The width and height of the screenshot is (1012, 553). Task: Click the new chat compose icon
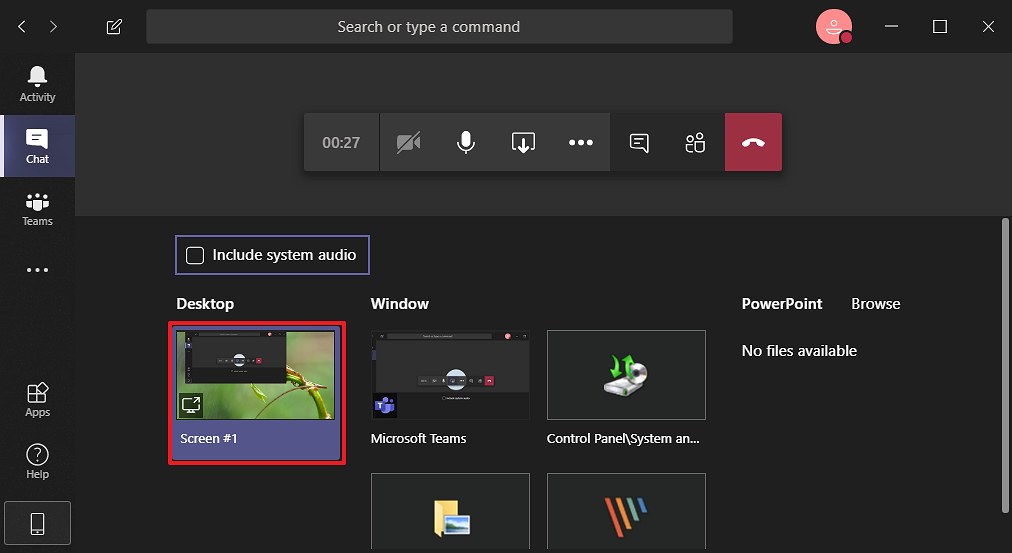click(114, 27)
